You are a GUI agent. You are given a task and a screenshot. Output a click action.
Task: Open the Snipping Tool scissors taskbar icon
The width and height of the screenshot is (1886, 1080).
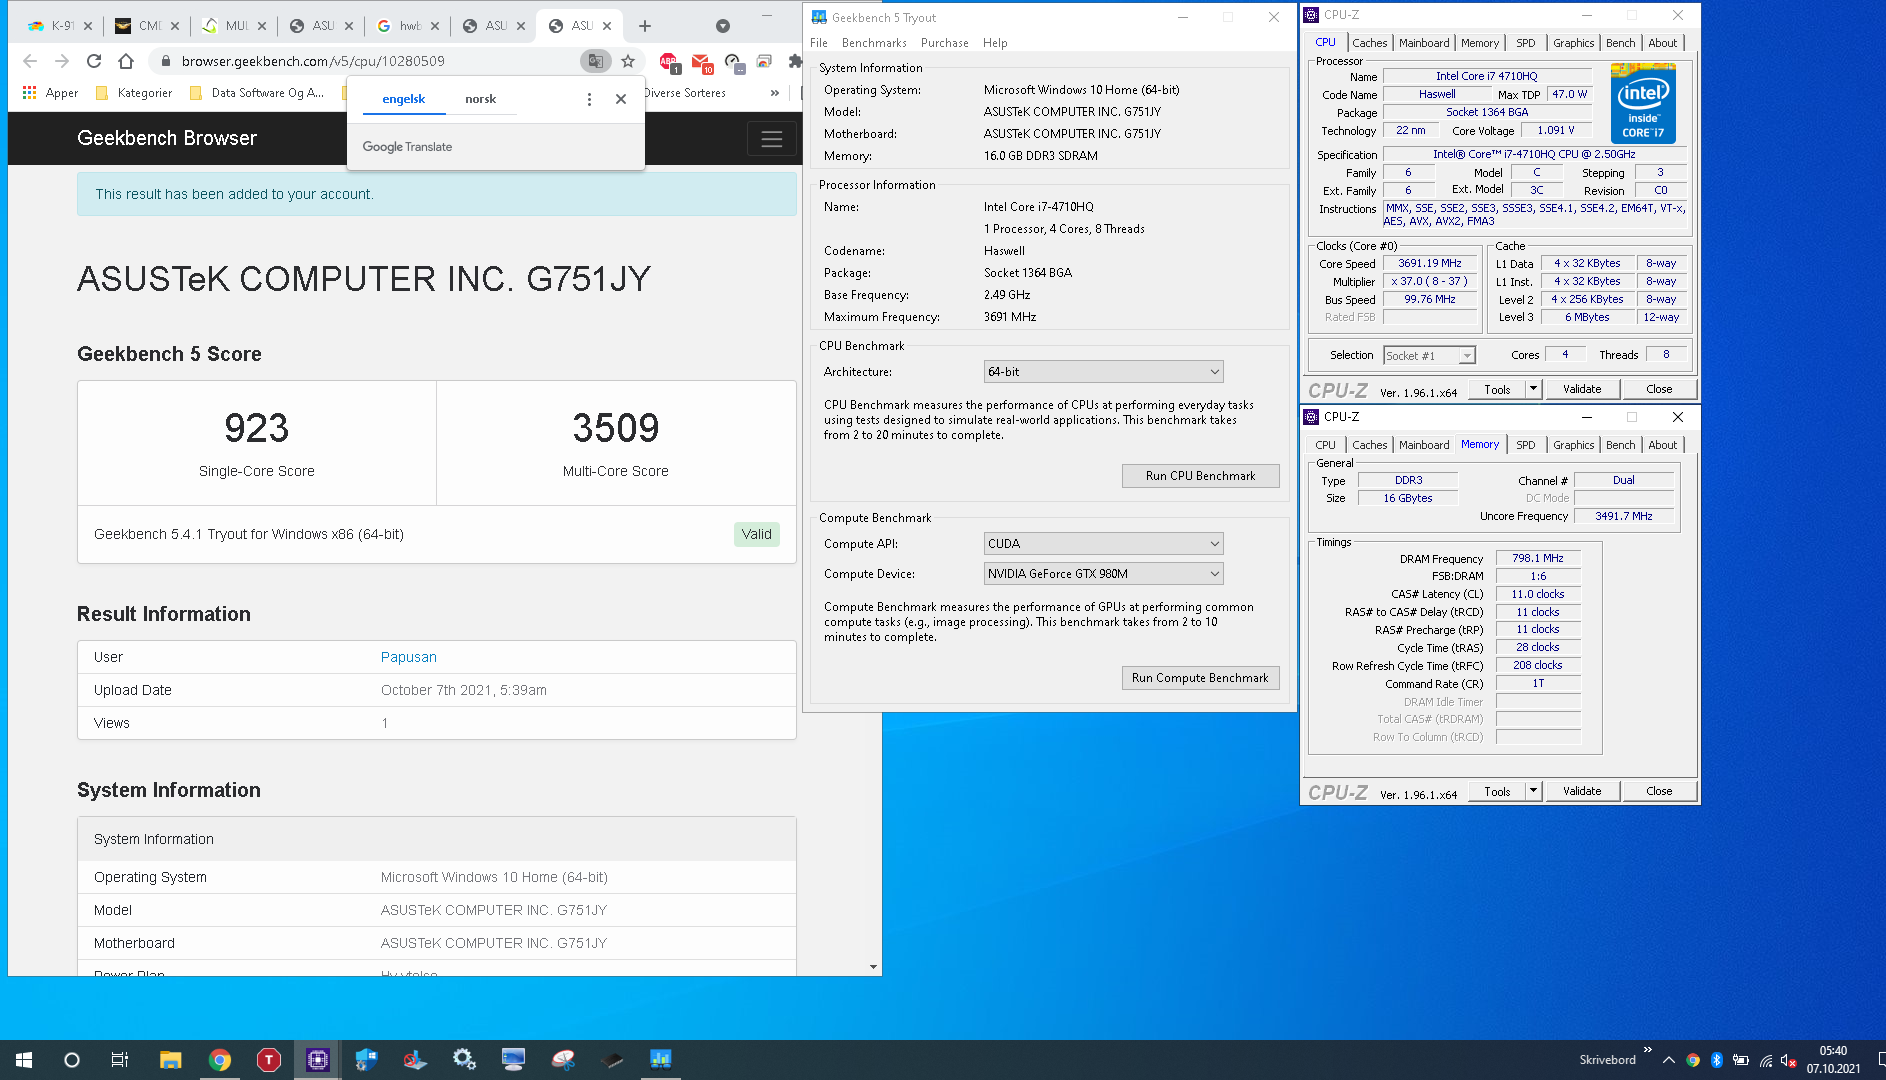563,1060
